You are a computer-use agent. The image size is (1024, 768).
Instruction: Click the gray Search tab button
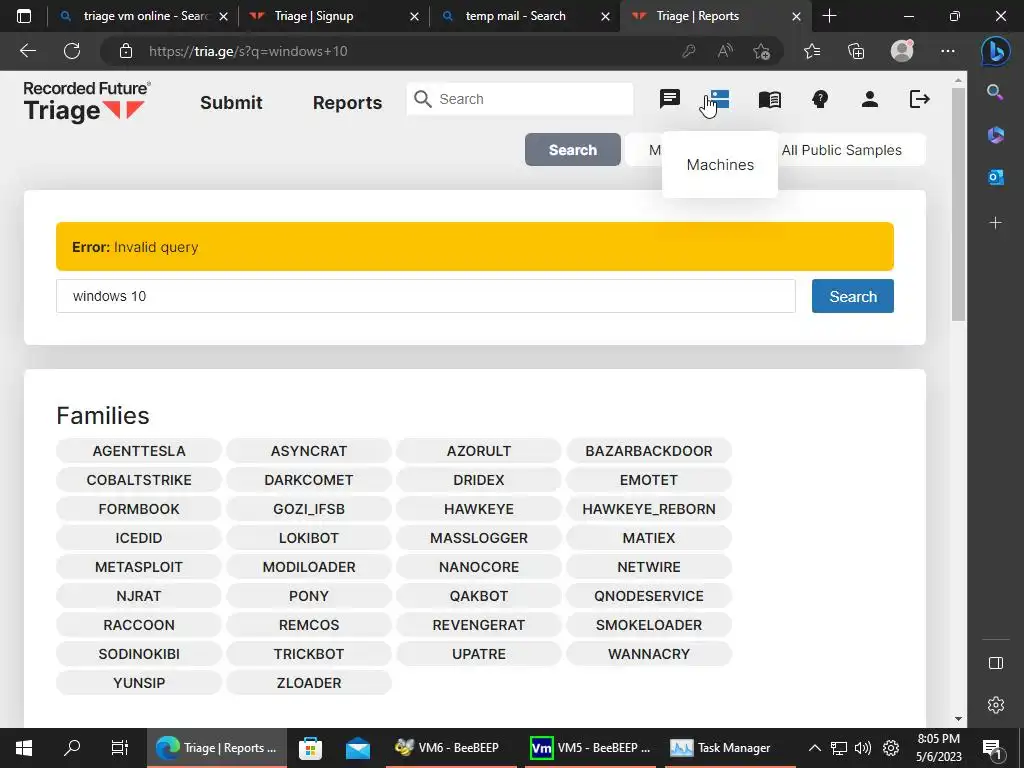[x=573, y=150]
